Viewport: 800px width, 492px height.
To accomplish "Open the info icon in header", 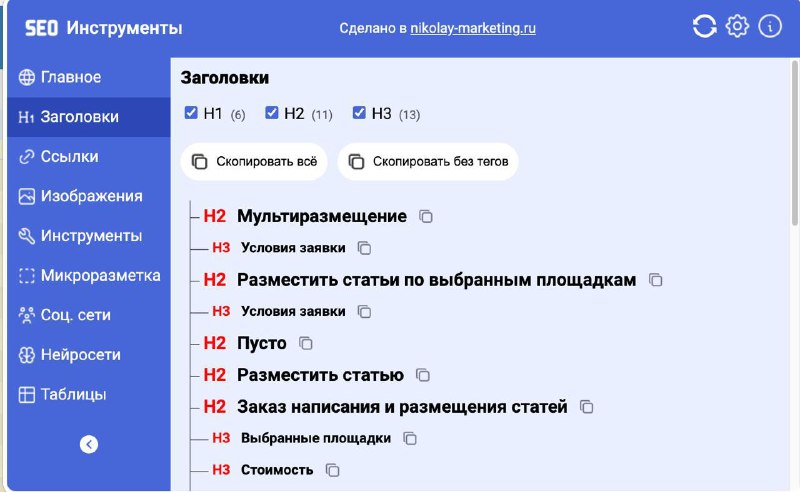I will pos(770,26).
